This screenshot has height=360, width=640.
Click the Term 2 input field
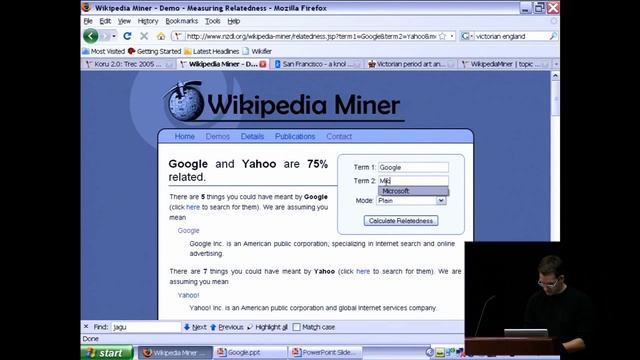[x=413, y=181]
